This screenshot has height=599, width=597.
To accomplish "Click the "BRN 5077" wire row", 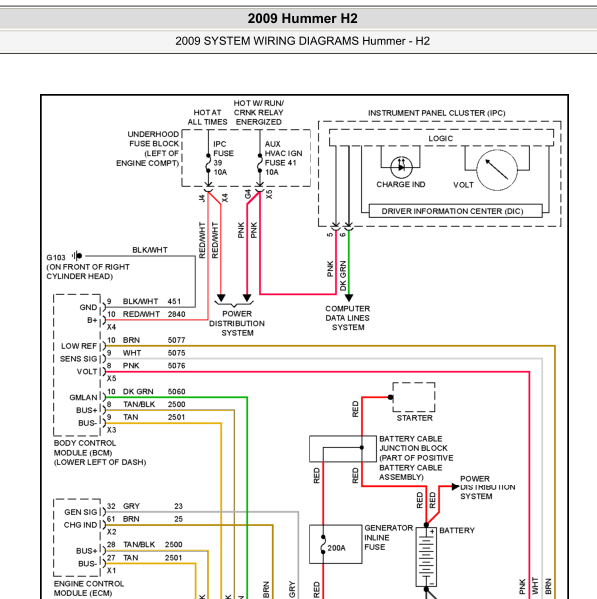I will pyautogui.click(x=146, y=340).
